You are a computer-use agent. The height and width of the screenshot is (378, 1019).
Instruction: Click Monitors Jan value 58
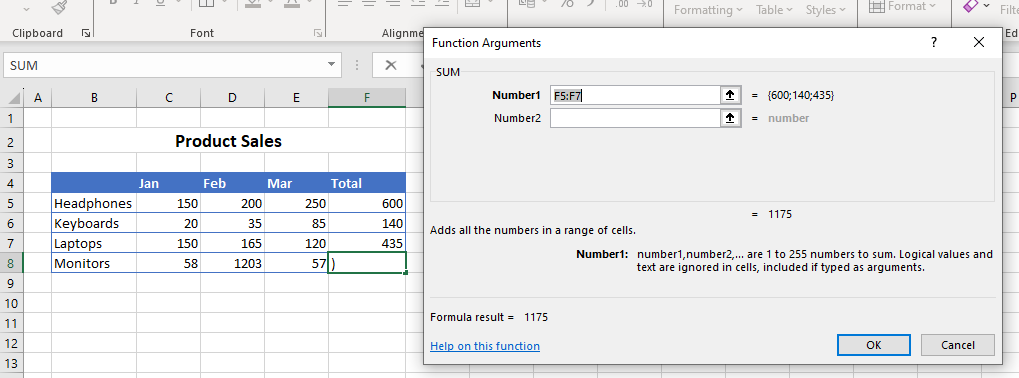pyautogui.click(x=169, y=264)
